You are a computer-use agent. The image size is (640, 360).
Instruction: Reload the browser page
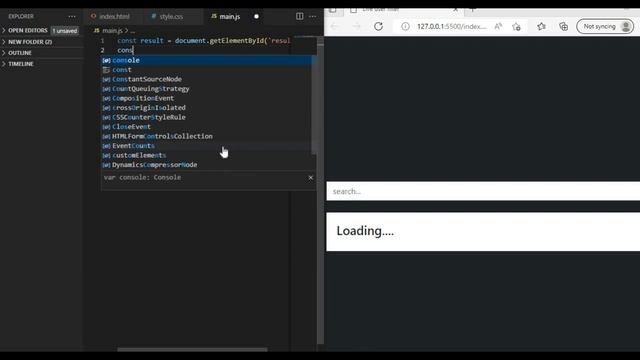[x=378, y=27]
